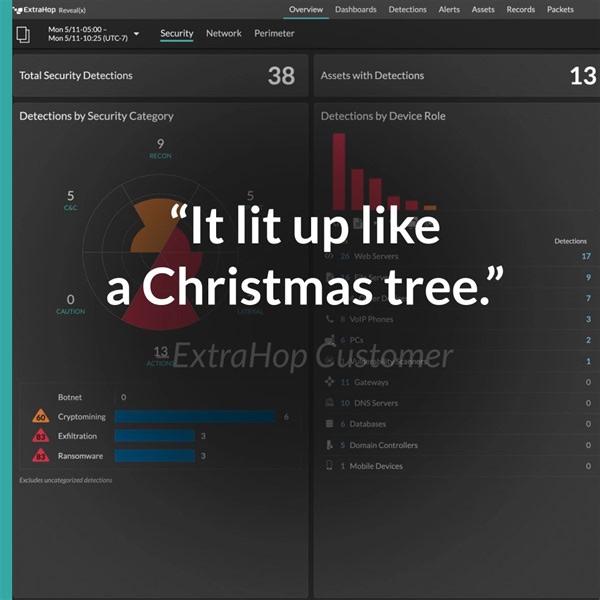
Task: Click the small orange bar in Device Role chart
Action: 430,208
